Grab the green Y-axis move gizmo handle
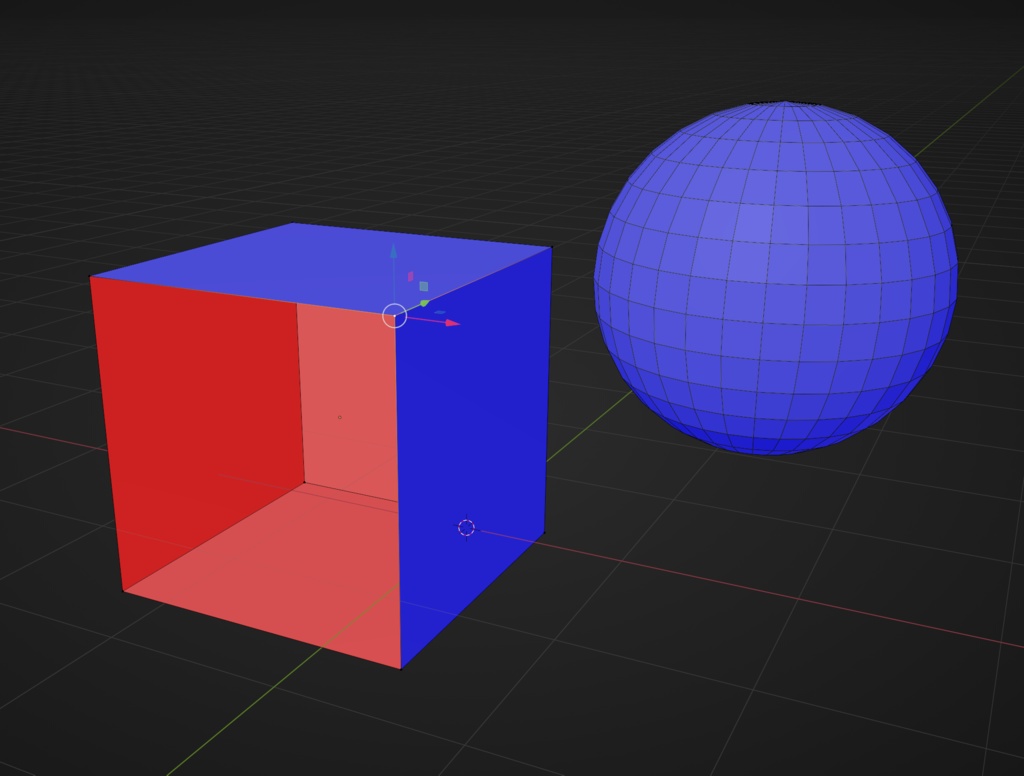The height and width of the screenshot is (776, 1024). point(424,303)
